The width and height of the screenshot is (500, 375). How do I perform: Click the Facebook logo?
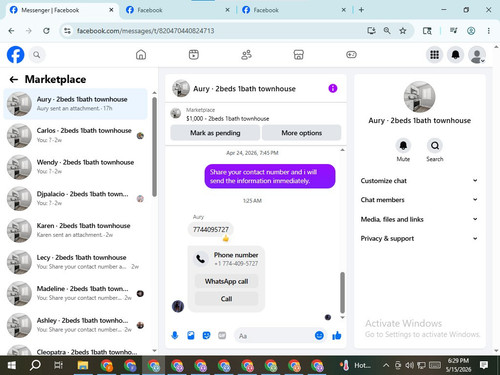click(x=16, y=55)
